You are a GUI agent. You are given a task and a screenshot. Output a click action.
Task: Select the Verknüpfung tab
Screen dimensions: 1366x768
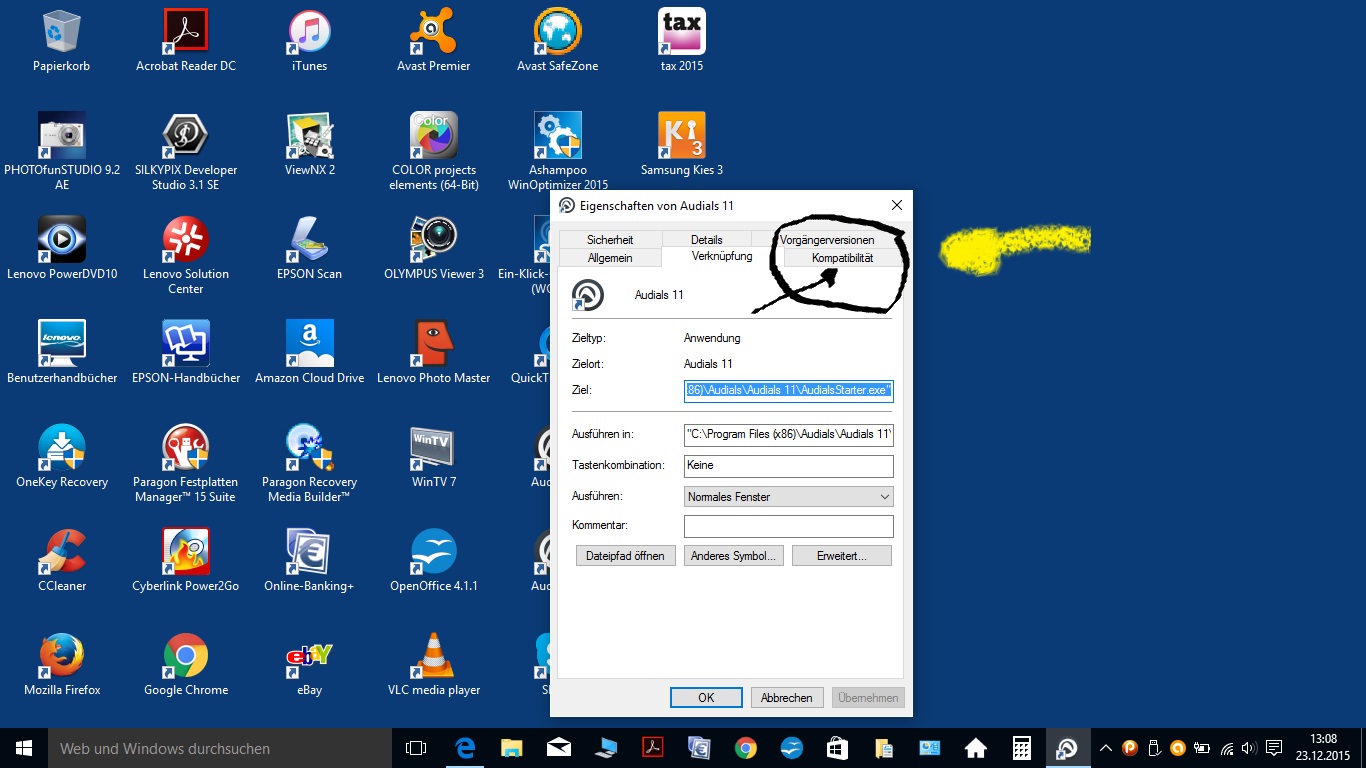[722, 257]
